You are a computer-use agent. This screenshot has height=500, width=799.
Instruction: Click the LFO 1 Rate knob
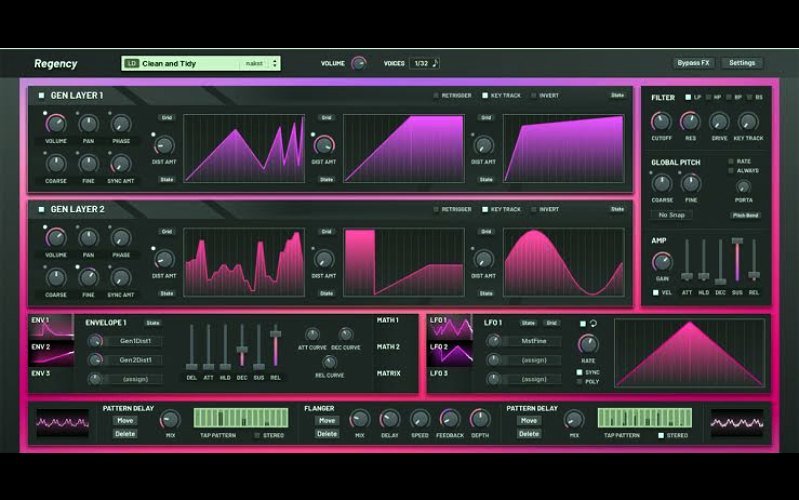(x=588, y=345)
